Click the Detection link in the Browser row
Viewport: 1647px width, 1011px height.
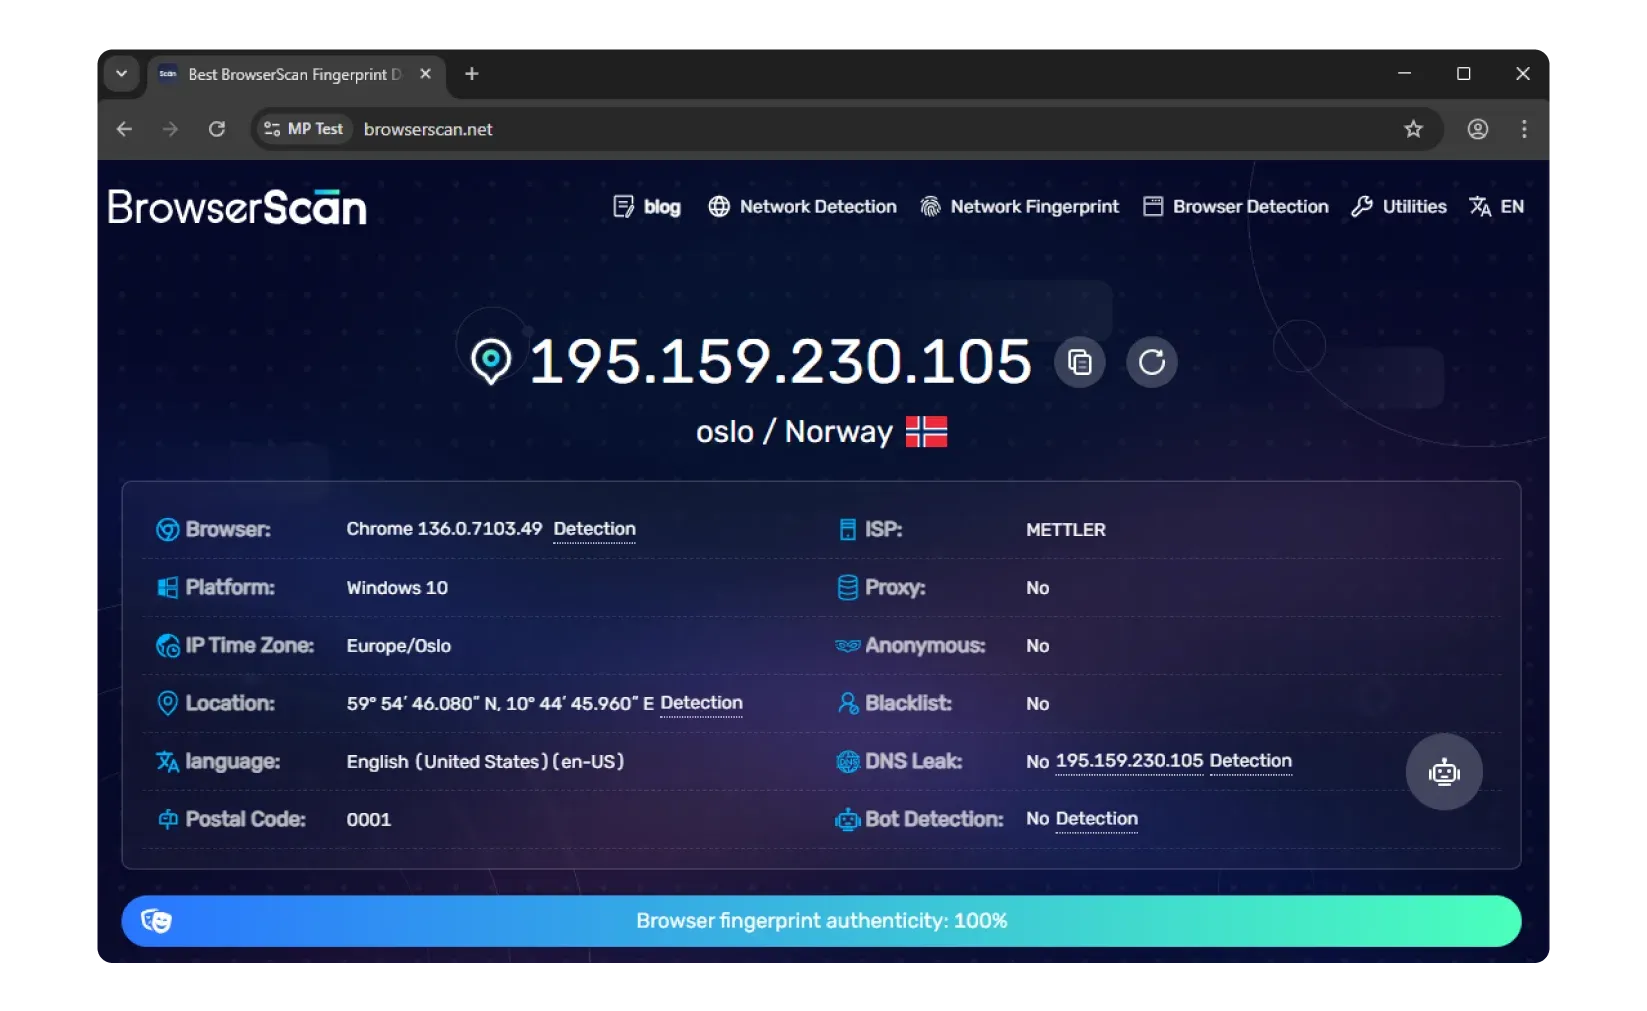tap(595, 529)
